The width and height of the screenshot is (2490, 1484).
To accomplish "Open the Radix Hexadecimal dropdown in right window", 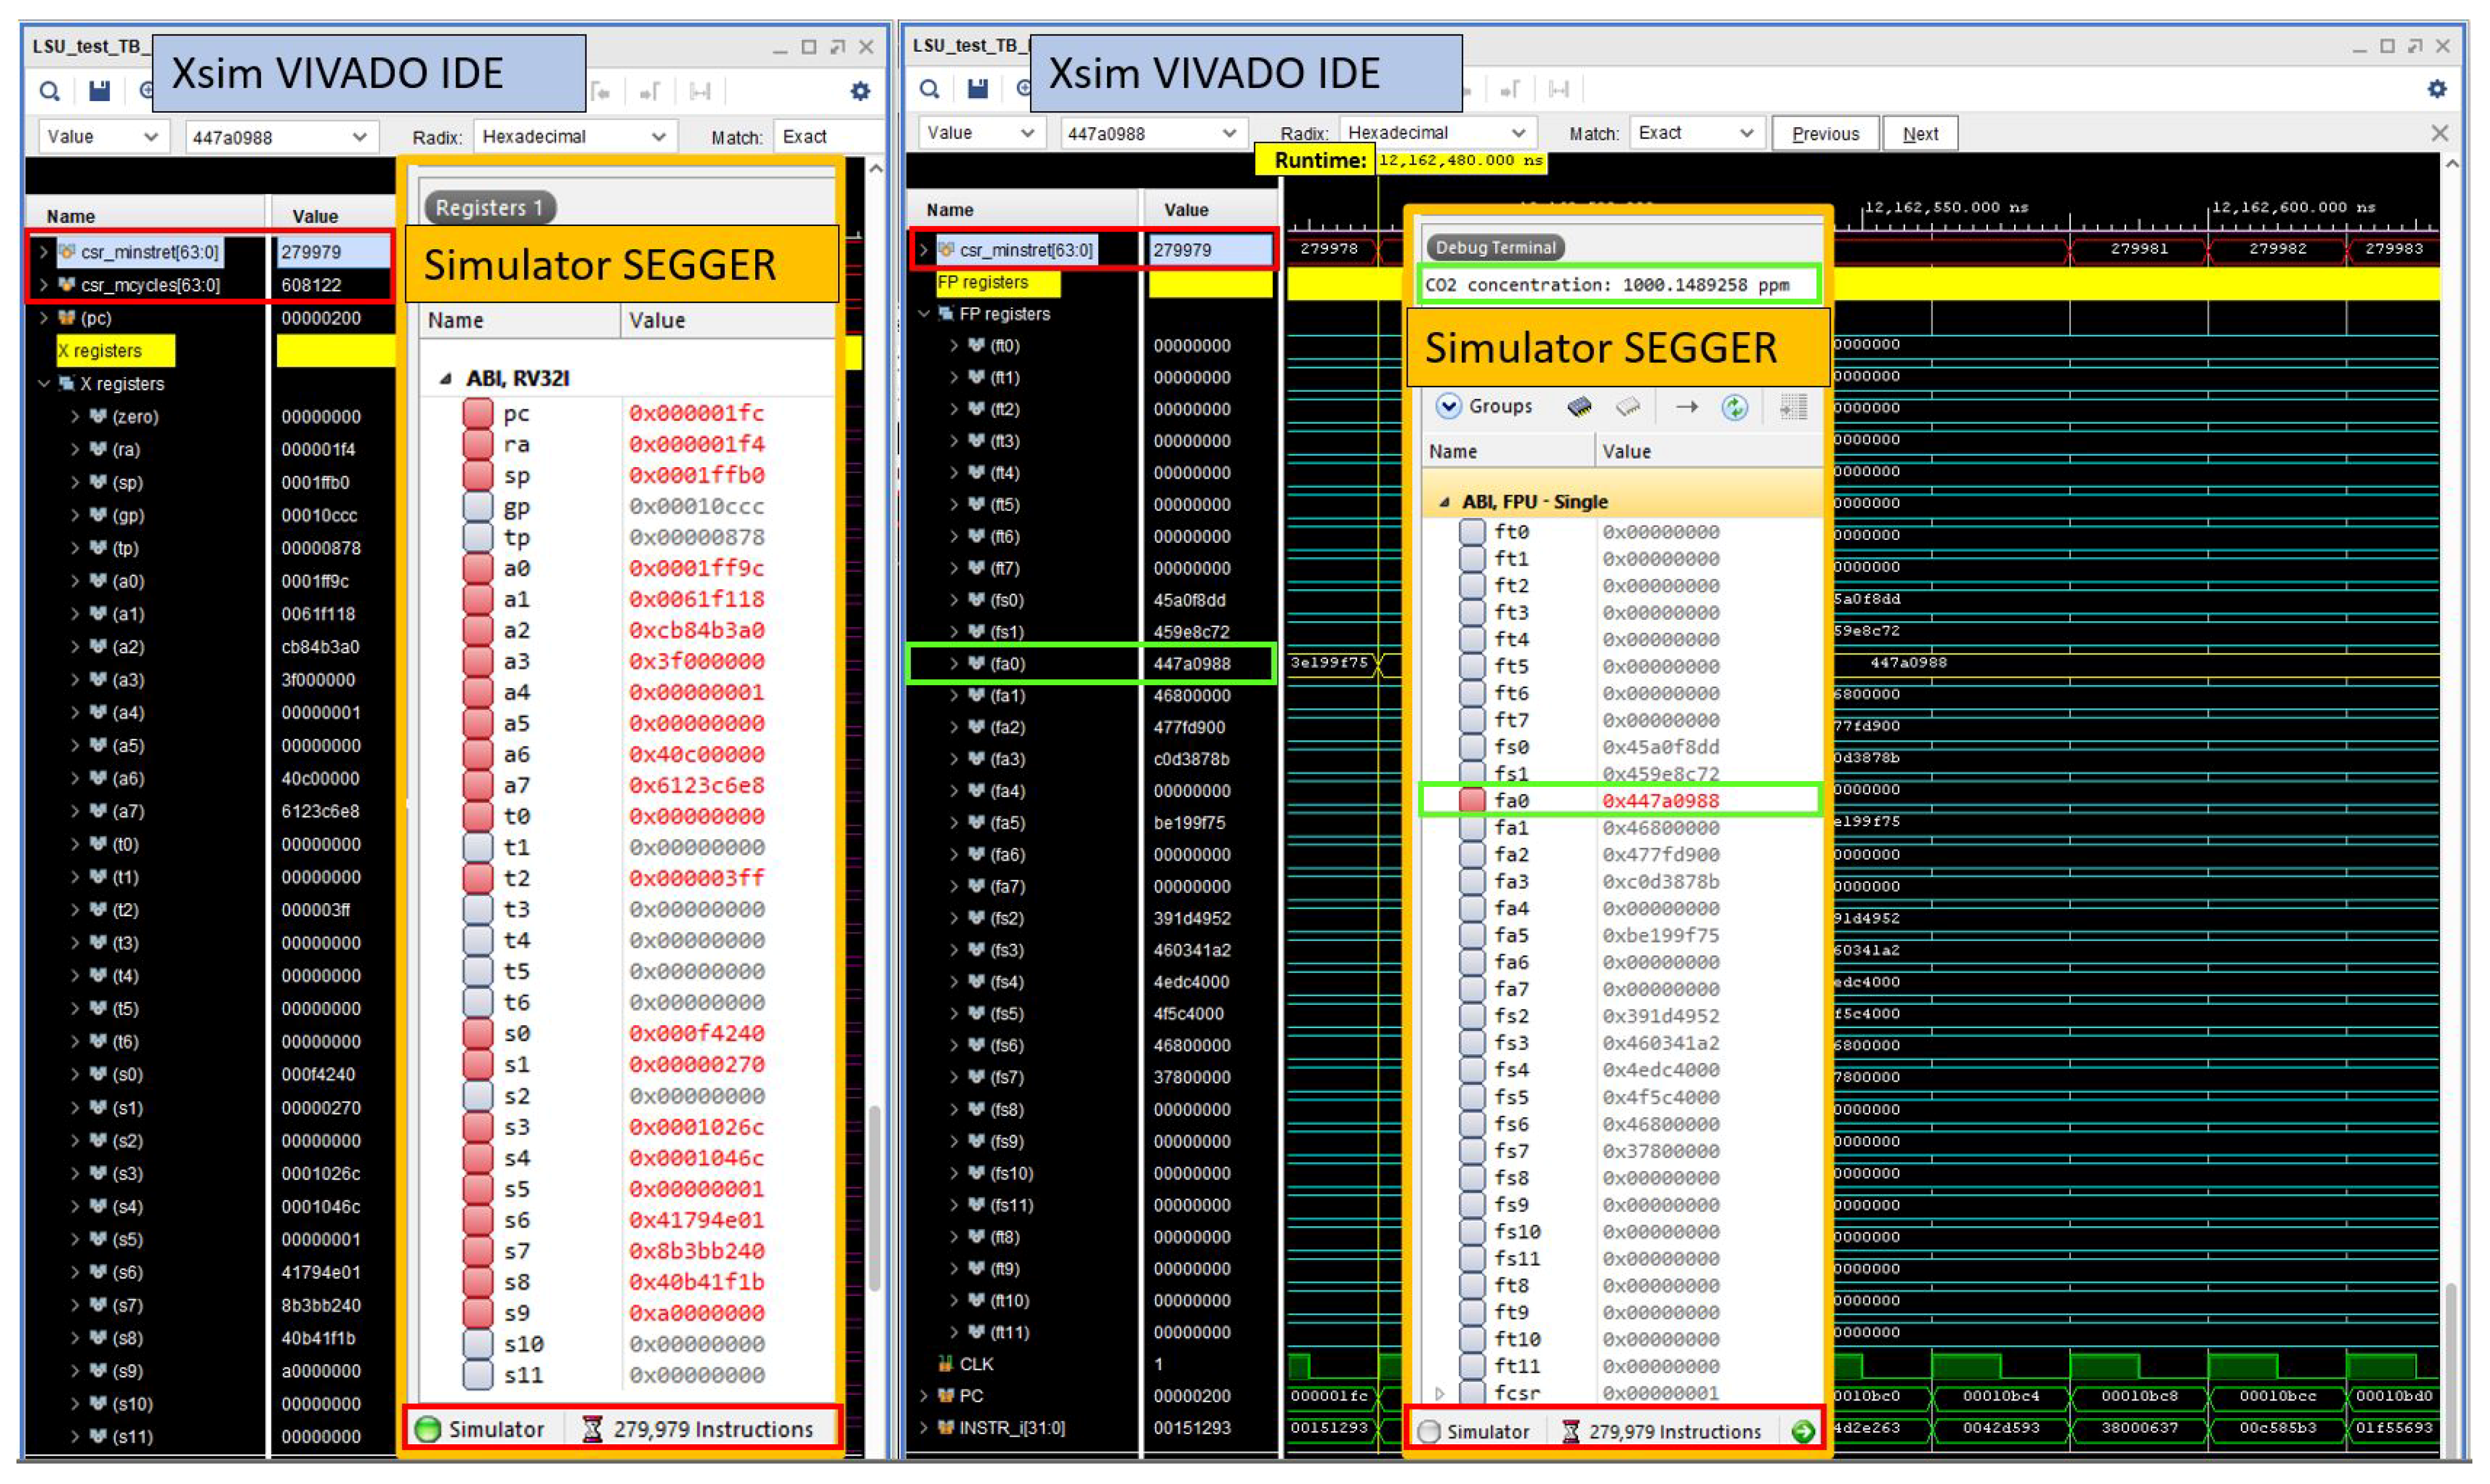I will pos(1436,133).
